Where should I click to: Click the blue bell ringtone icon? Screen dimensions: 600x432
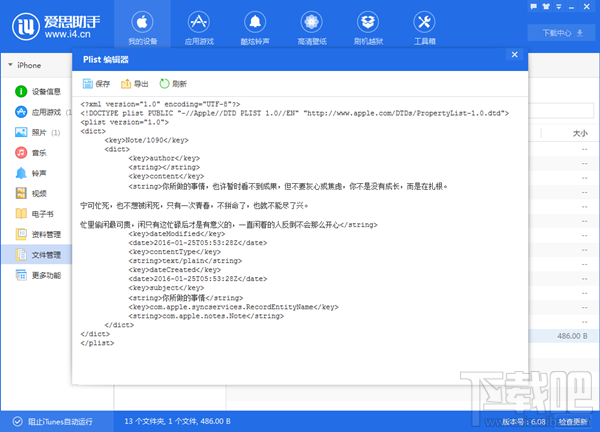(21, 173)
